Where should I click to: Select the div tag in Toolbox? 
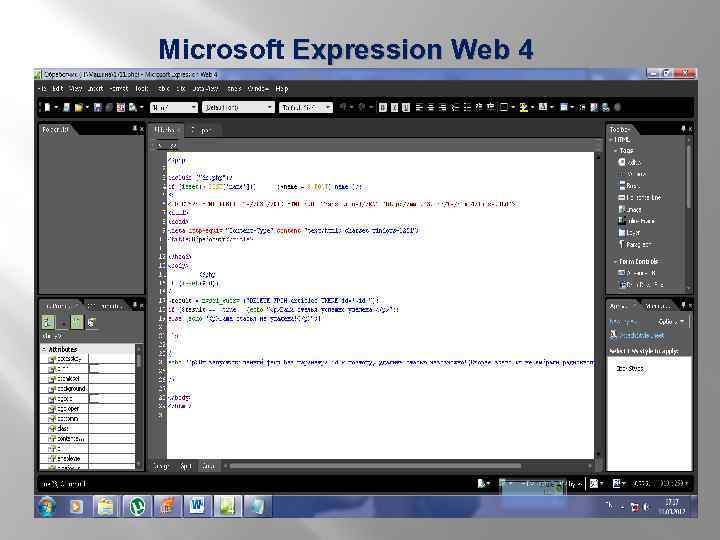[x=630, y=163]
